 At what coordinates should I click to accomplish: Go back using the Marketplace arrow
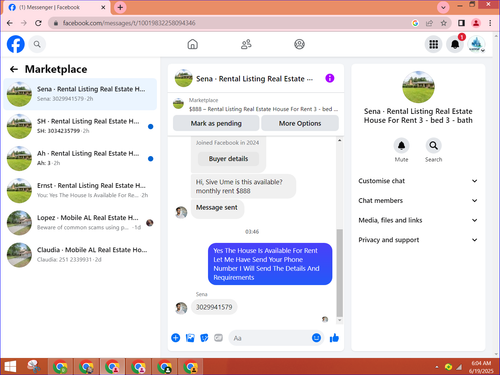coord(14,69)
